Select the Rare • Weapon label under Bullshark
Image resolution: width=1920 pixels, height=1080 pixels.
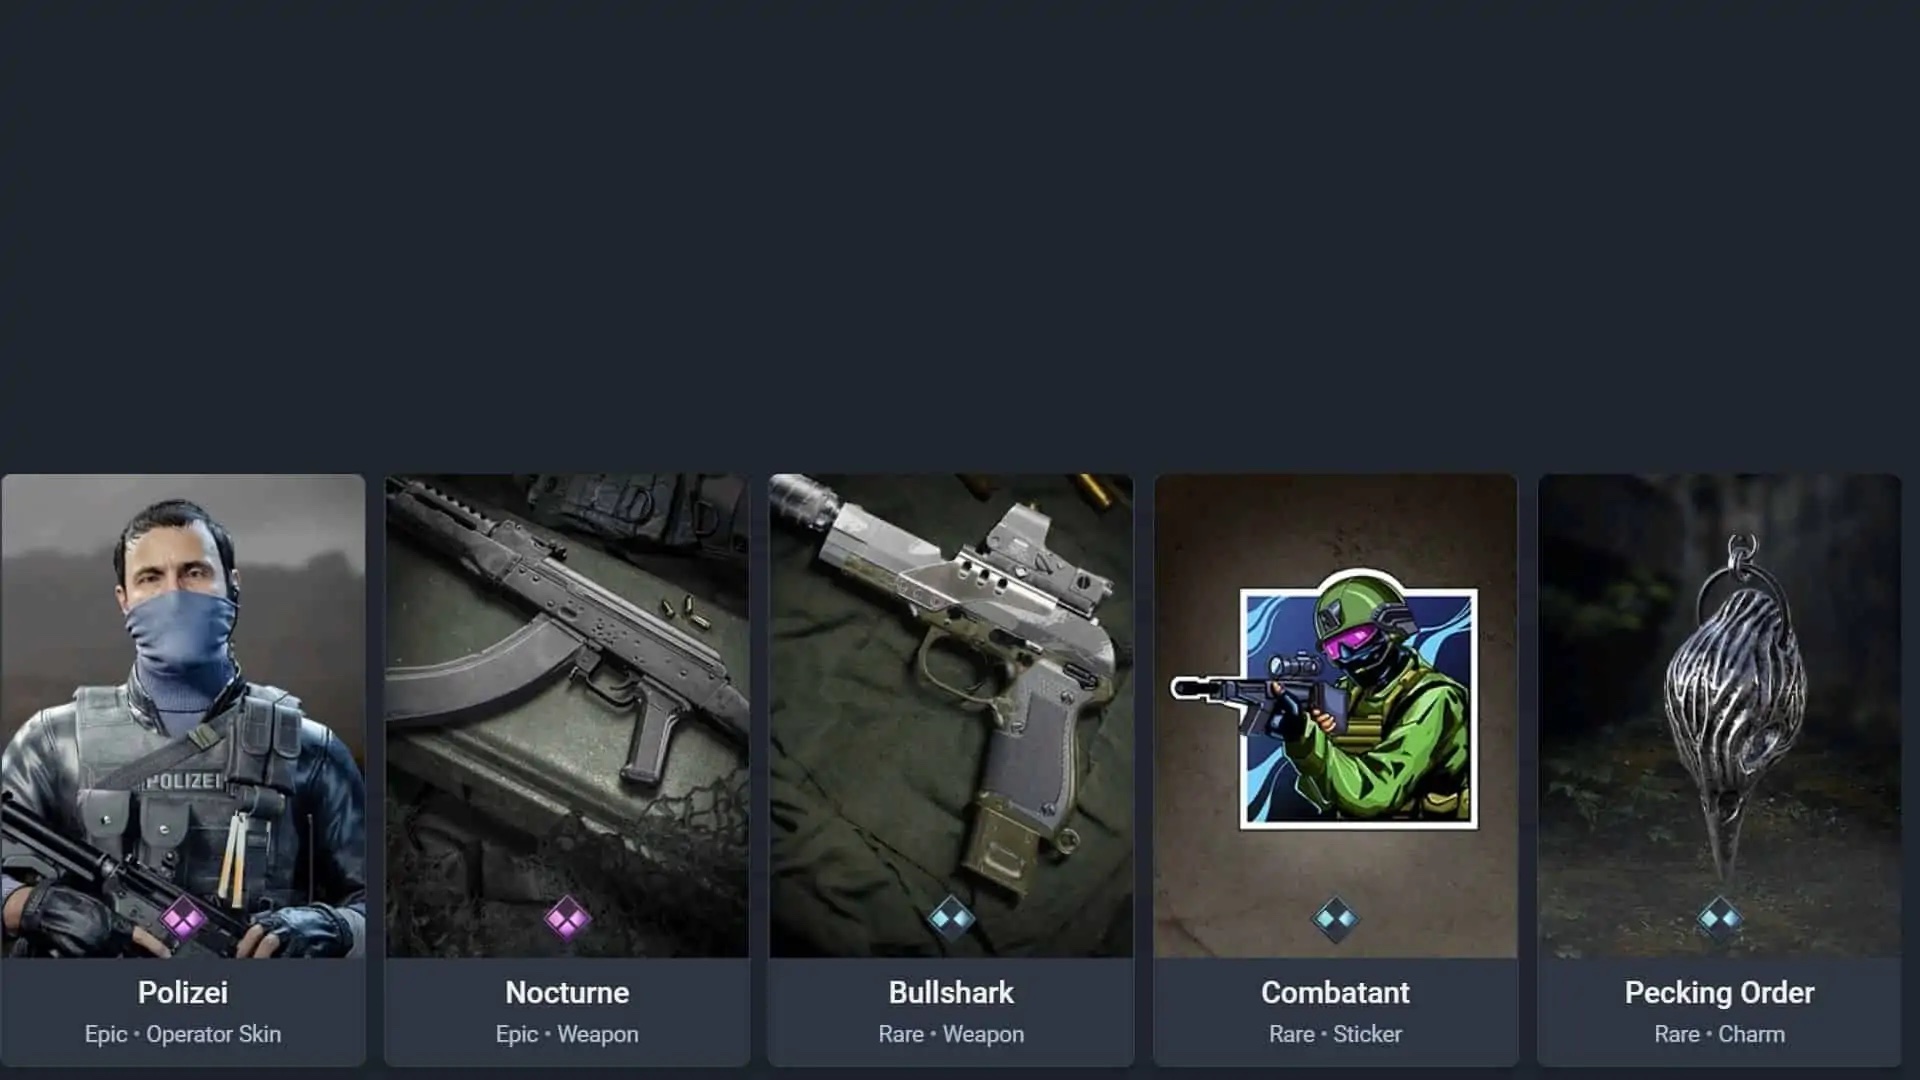(951, 1034)
